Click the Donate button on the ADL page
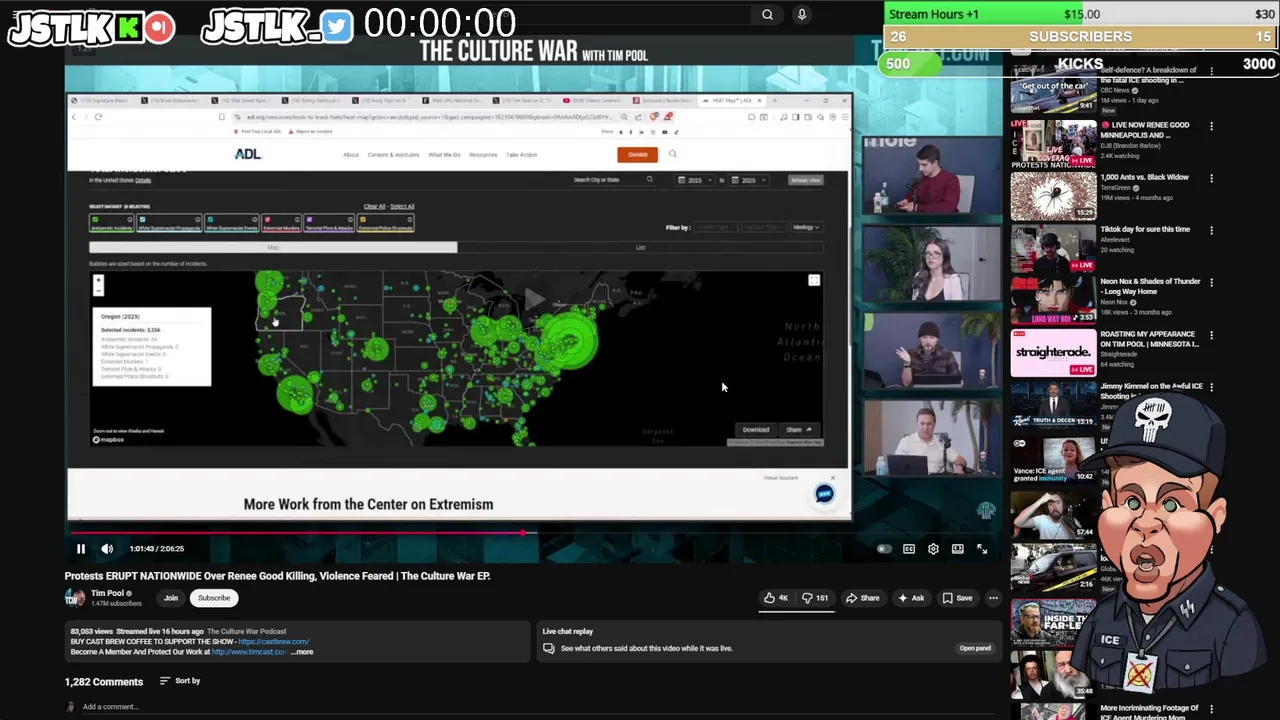The height and width of the screenshot is (720, 1280). point(637,155)
